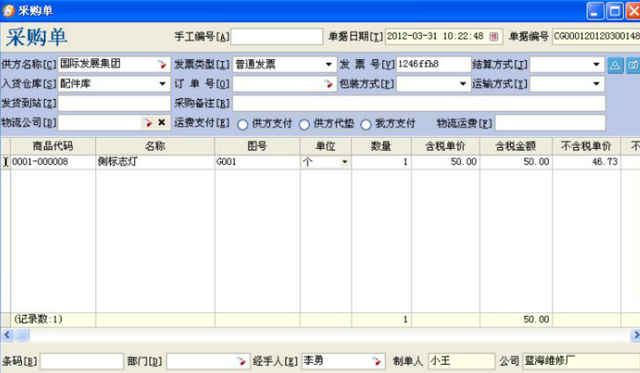The image size is (640, 373).
Task: Click the 条码 input field
Action: pyautogui.click(x=82, y=362)
